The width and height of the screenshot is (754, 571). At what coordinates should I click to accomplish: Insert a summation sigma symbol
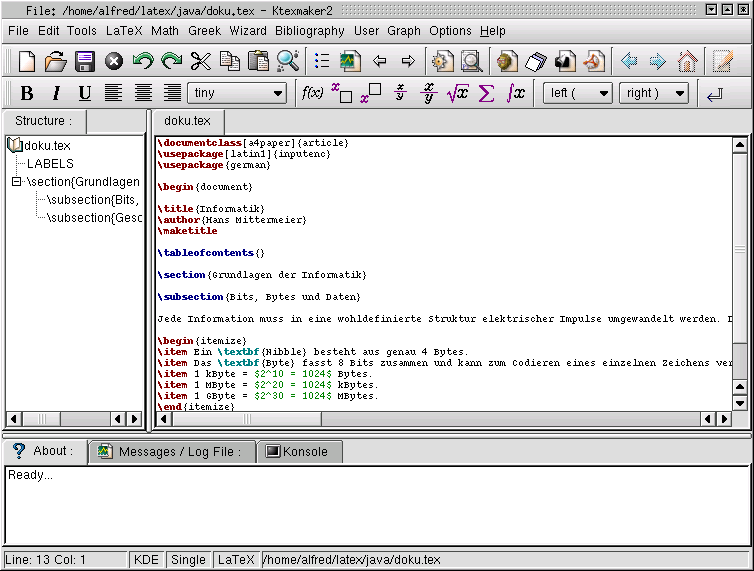[x=487, y=93]
